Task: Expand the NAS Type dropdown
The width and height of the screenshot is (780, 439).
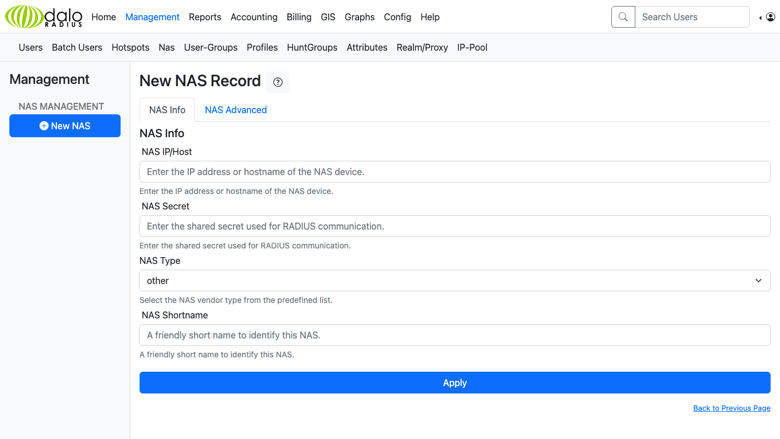Action: [x=455, y=280]
